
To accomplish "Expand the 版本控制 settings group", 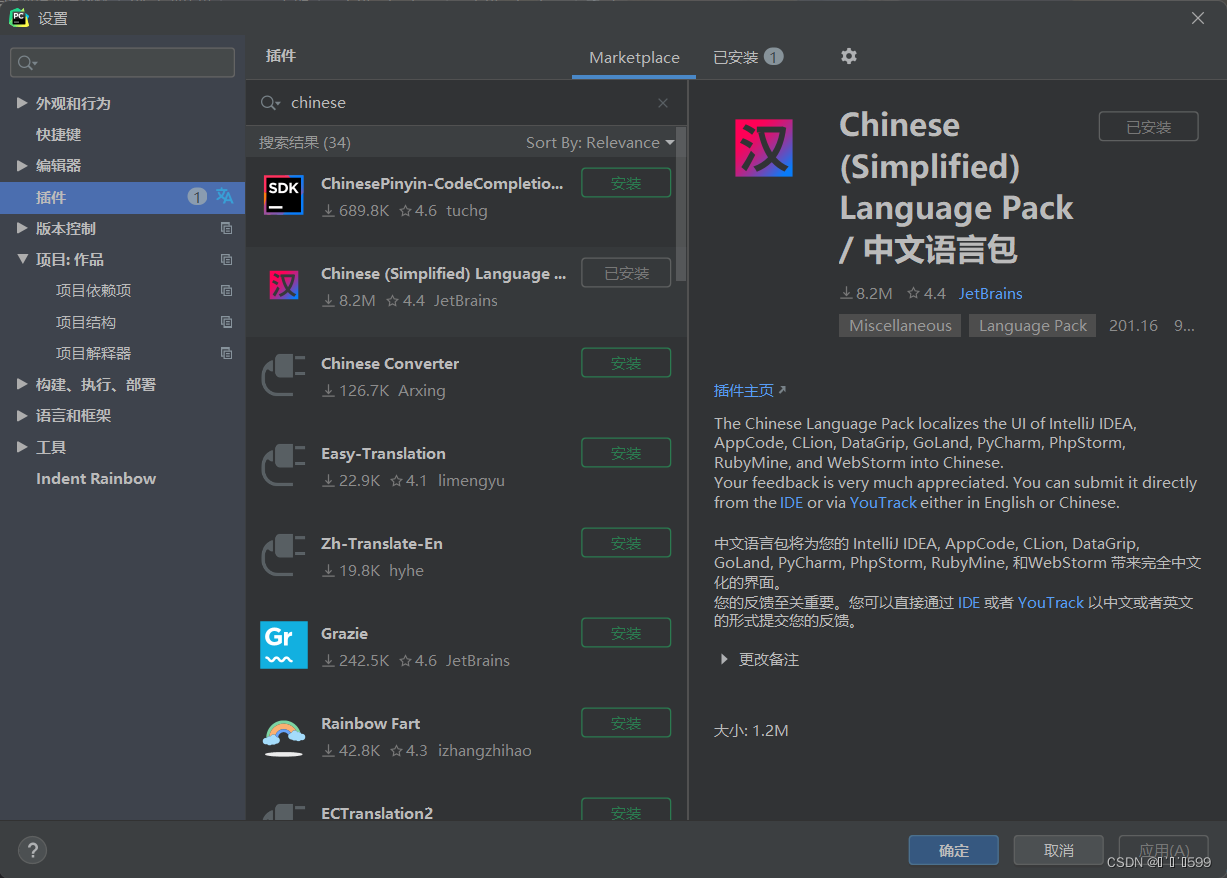I will pos(22,228).
